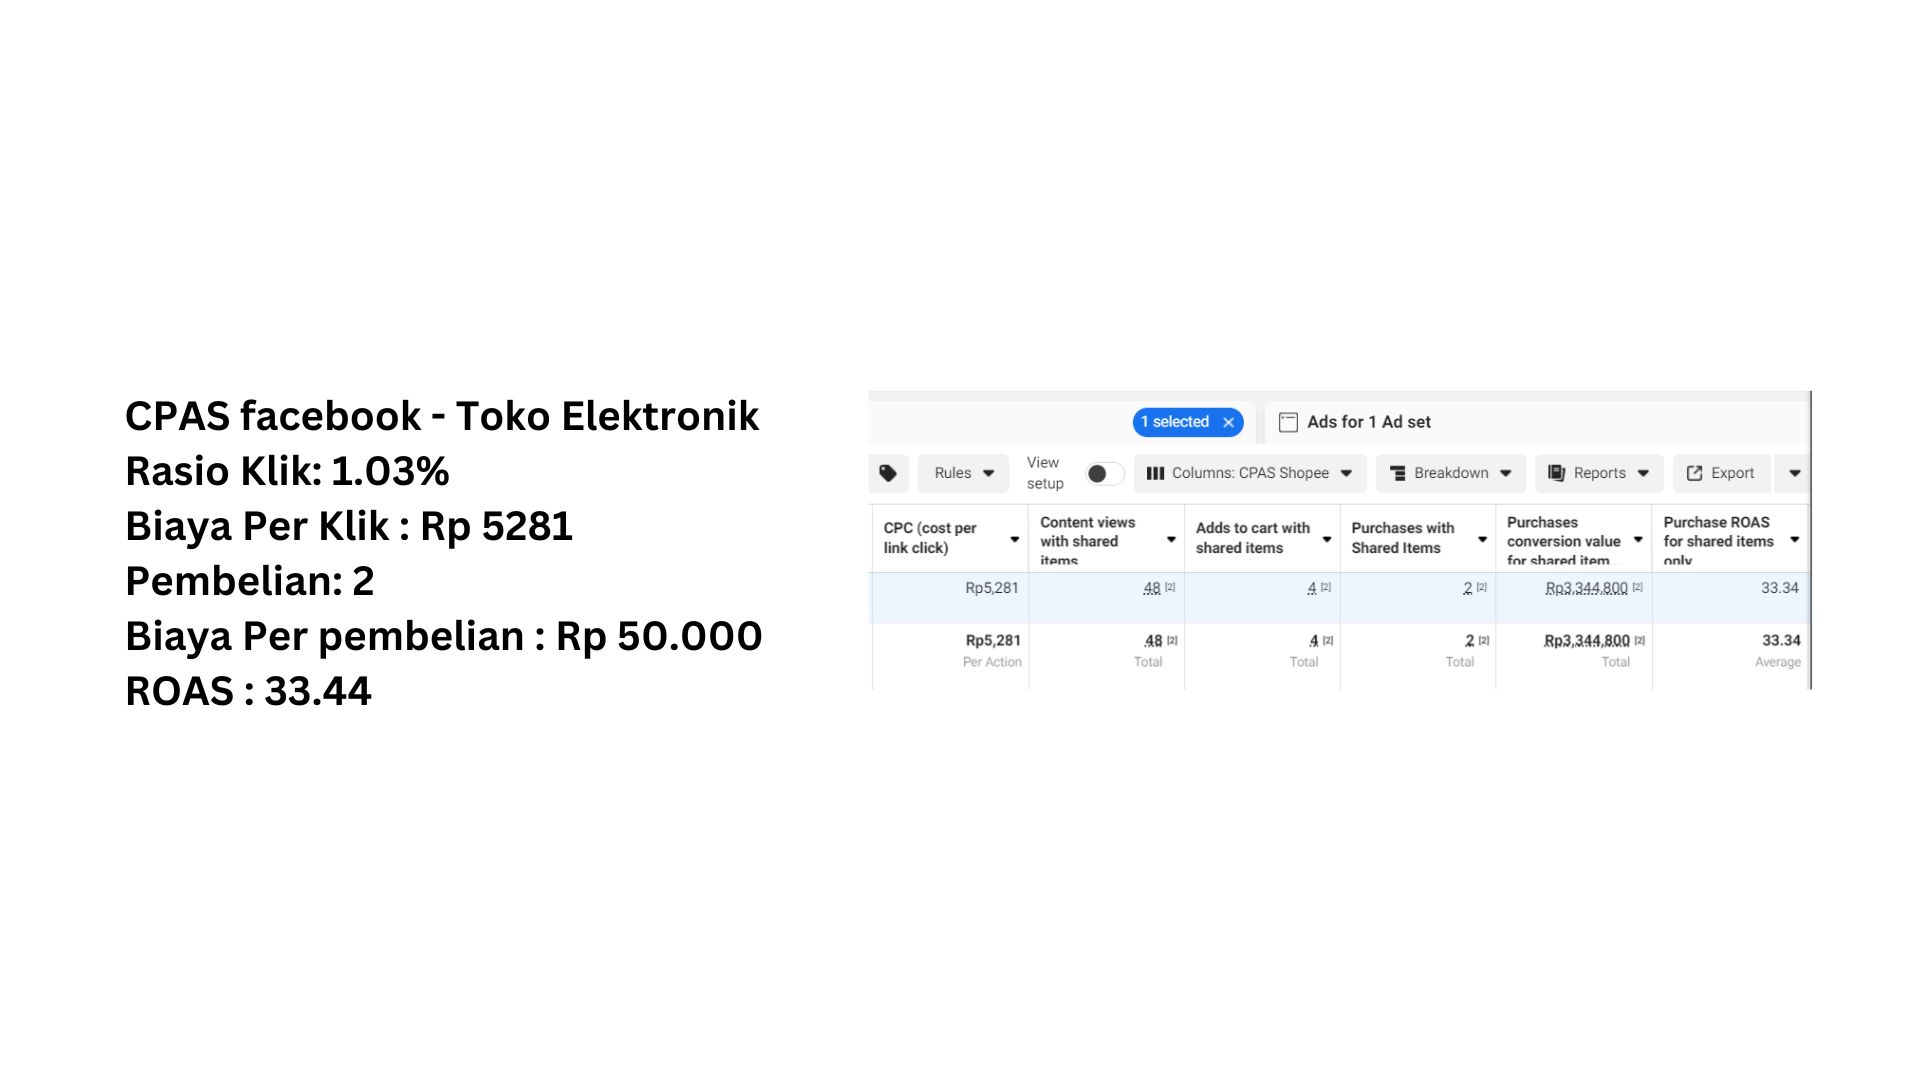
Task: Click the Reports icon
Action: [x=1556, y=473]
